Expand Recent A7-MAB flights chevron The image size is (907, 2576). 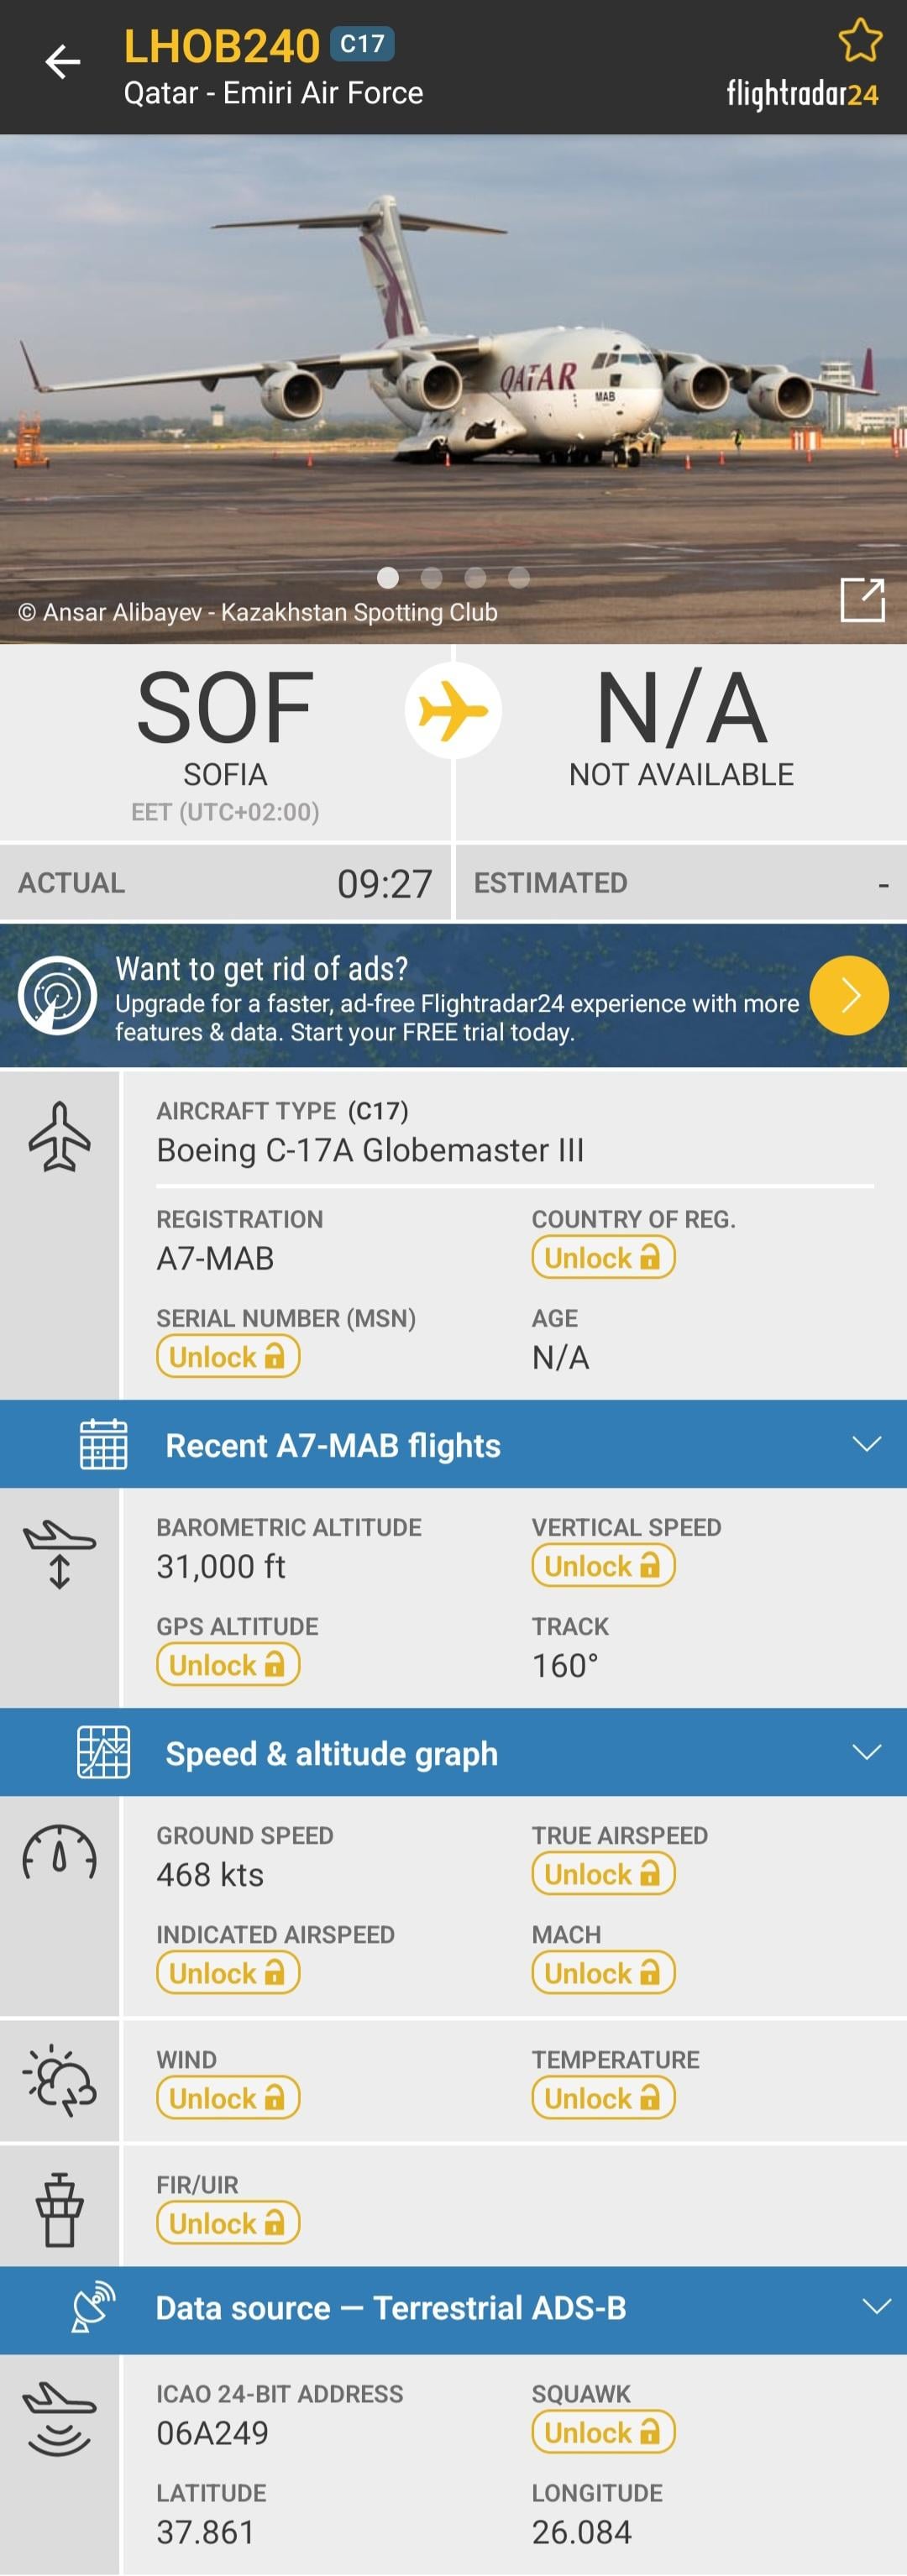click(866, 1444)
